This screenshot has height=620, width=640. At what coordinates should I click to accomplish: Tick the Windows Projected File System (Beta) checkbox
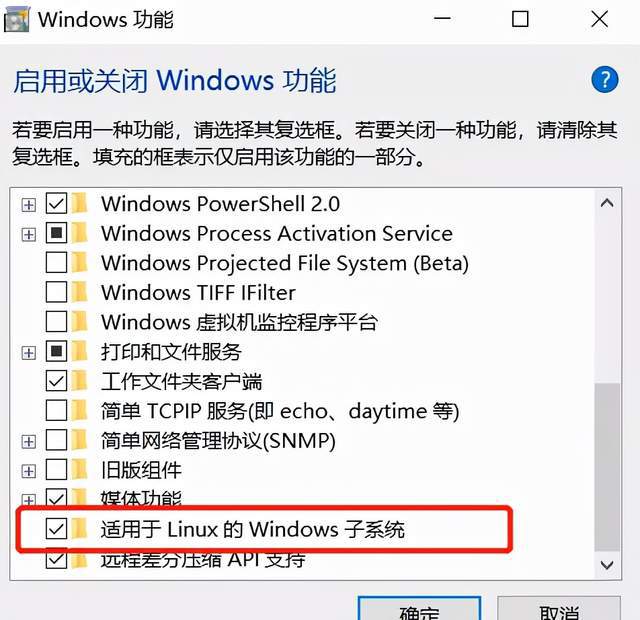(56, 262)
